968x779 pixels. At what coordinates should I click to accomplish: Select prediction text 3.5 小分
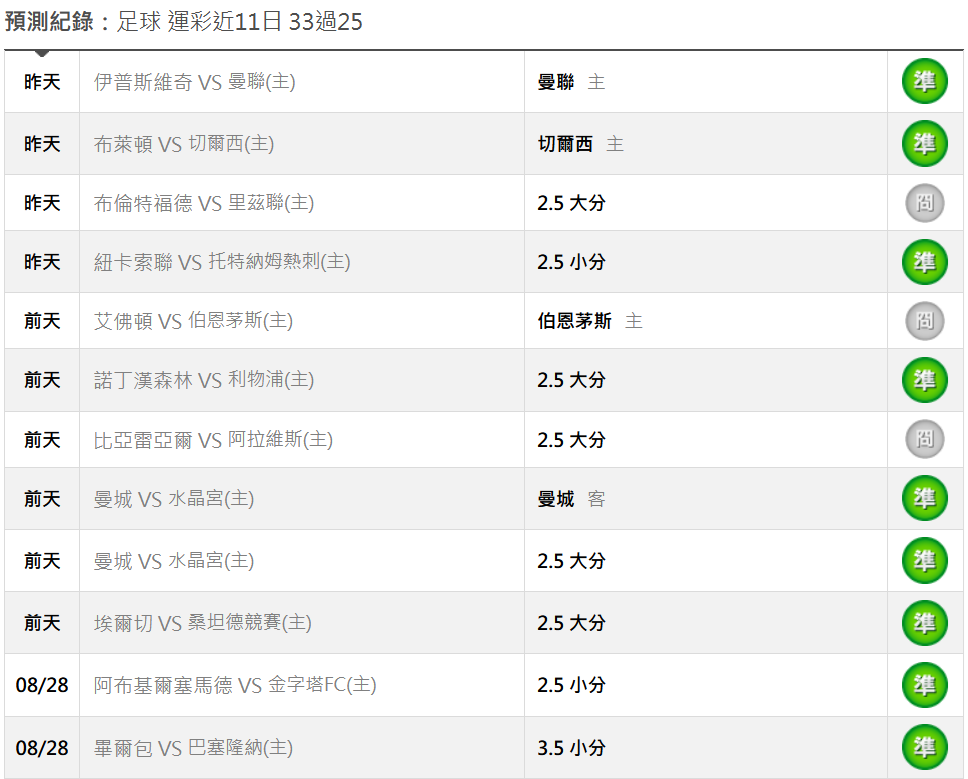pos(571,748)
